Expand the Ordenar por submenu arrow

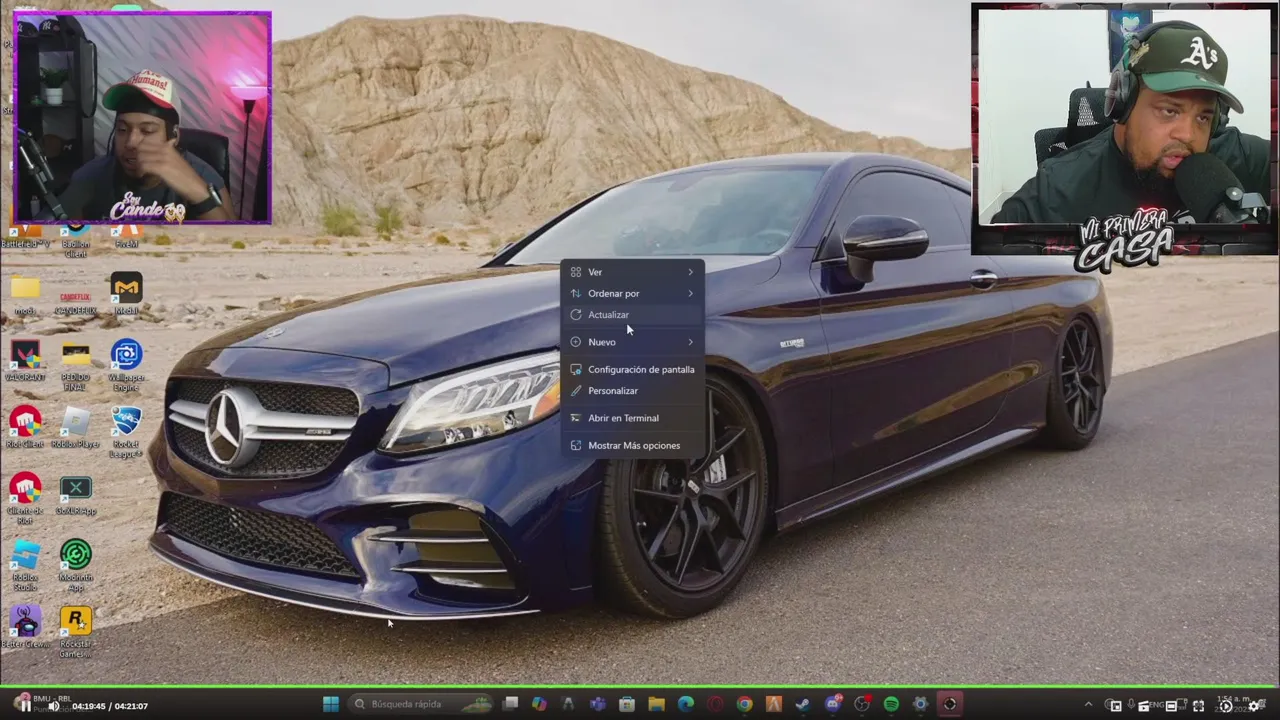pyautogui.click(x=690, y=293)
